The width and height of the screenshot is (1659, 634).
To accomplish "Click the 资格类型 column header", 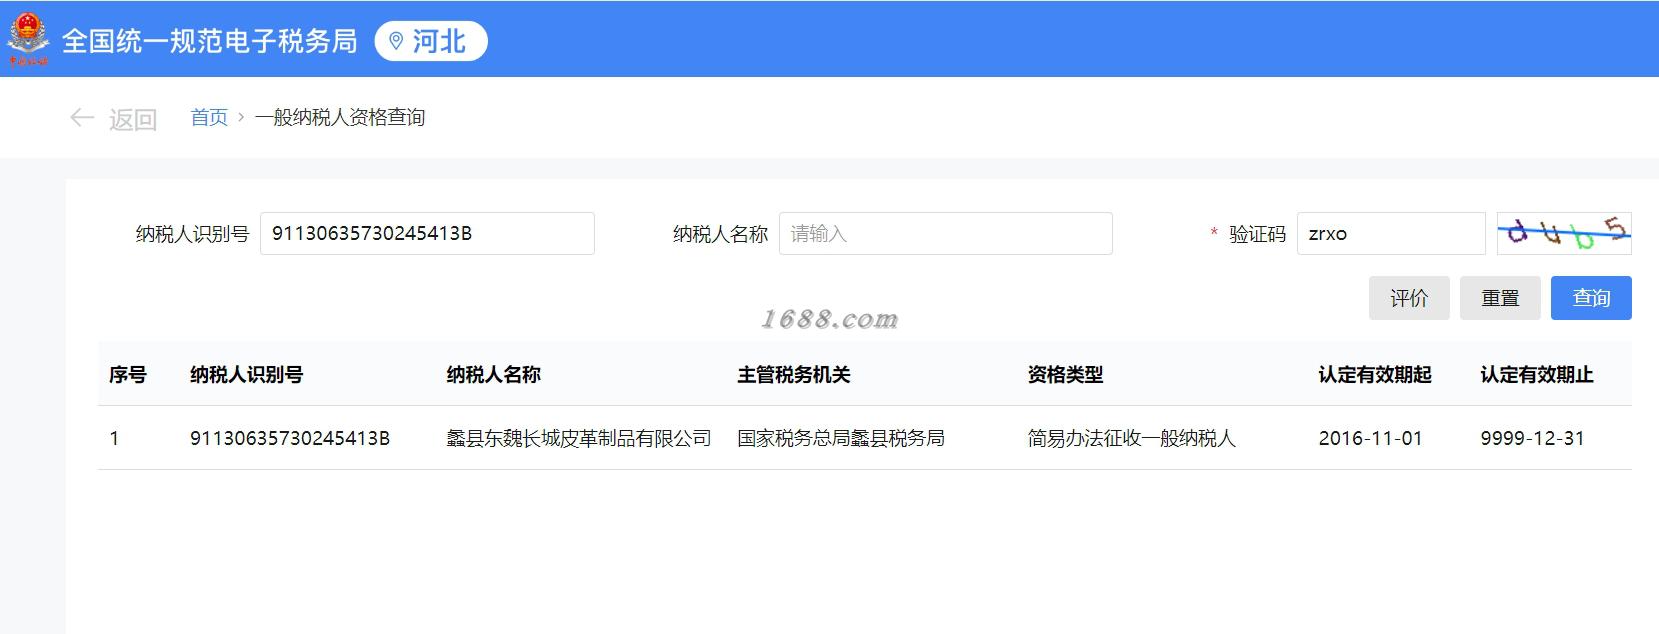I will click(1065, 374).
